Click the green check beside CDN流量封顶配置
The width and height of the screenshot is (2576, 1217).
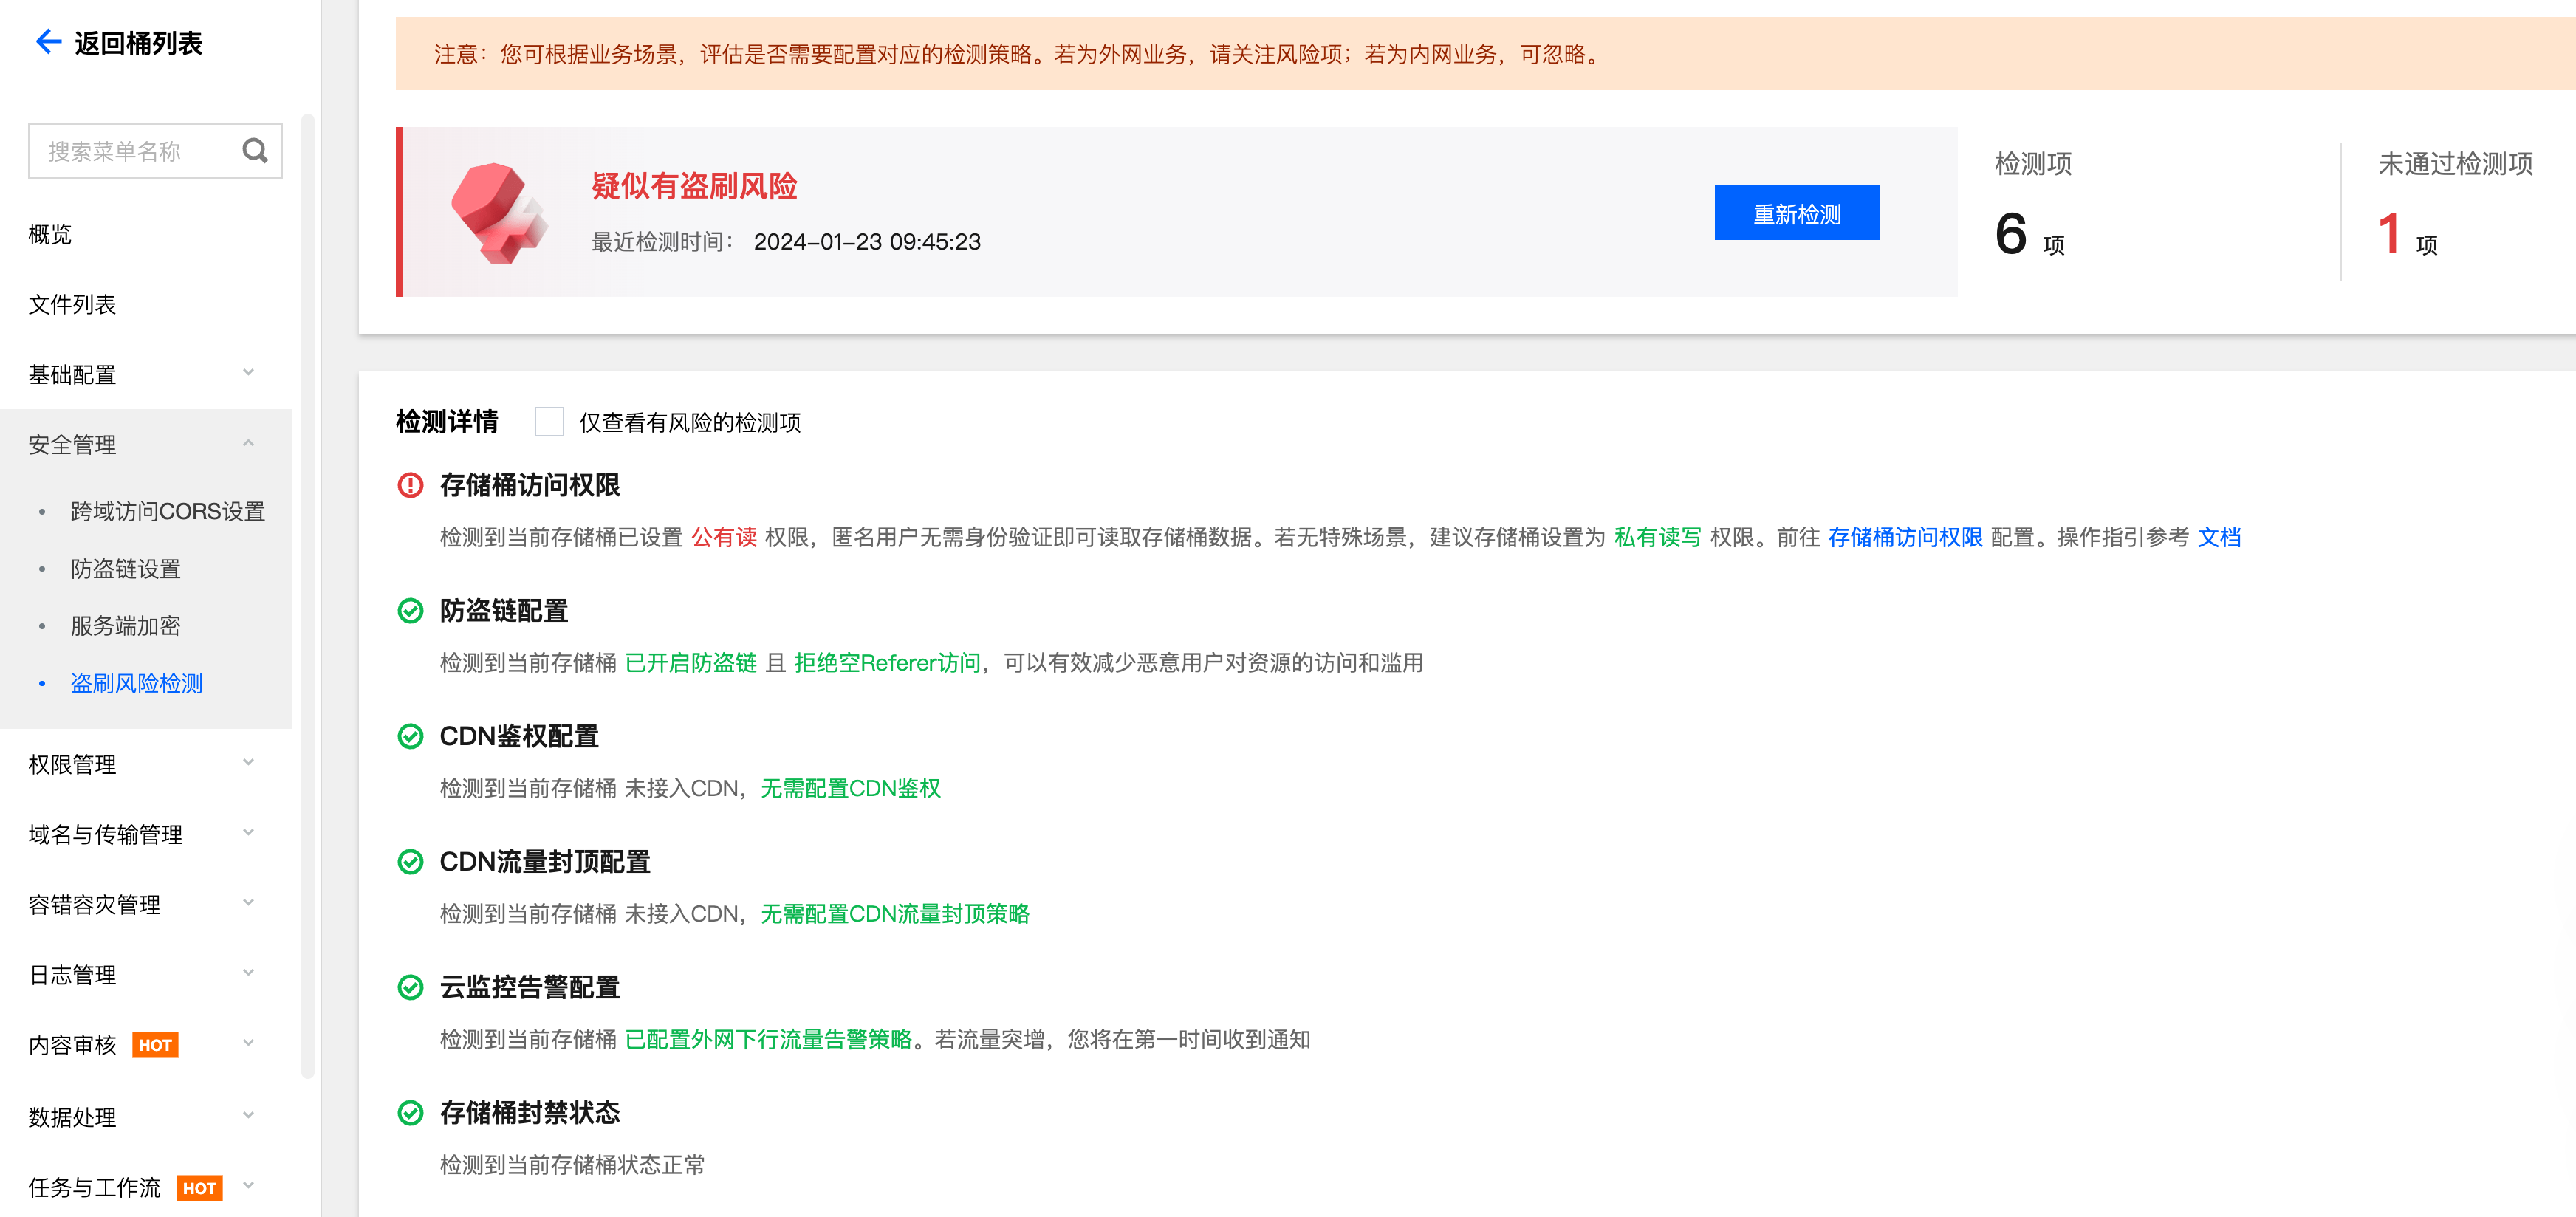point(410,862)
